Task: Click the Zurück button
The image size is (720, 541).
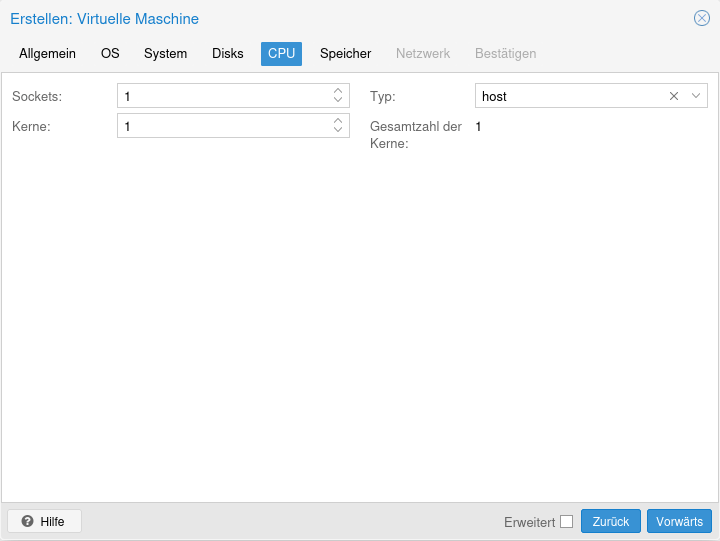Action: pyautogui.click(x=610, y=521)
